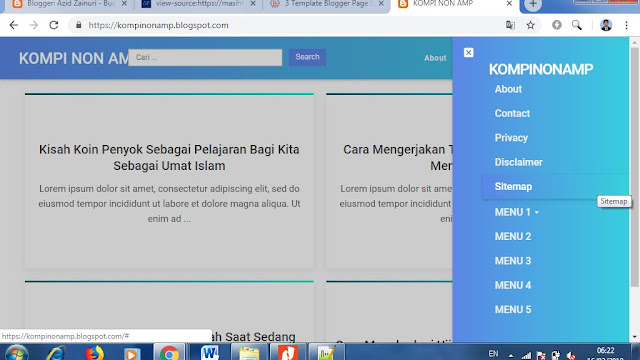Open Contact in the side menu
640x360 pixels.
[x=512, y=113]
